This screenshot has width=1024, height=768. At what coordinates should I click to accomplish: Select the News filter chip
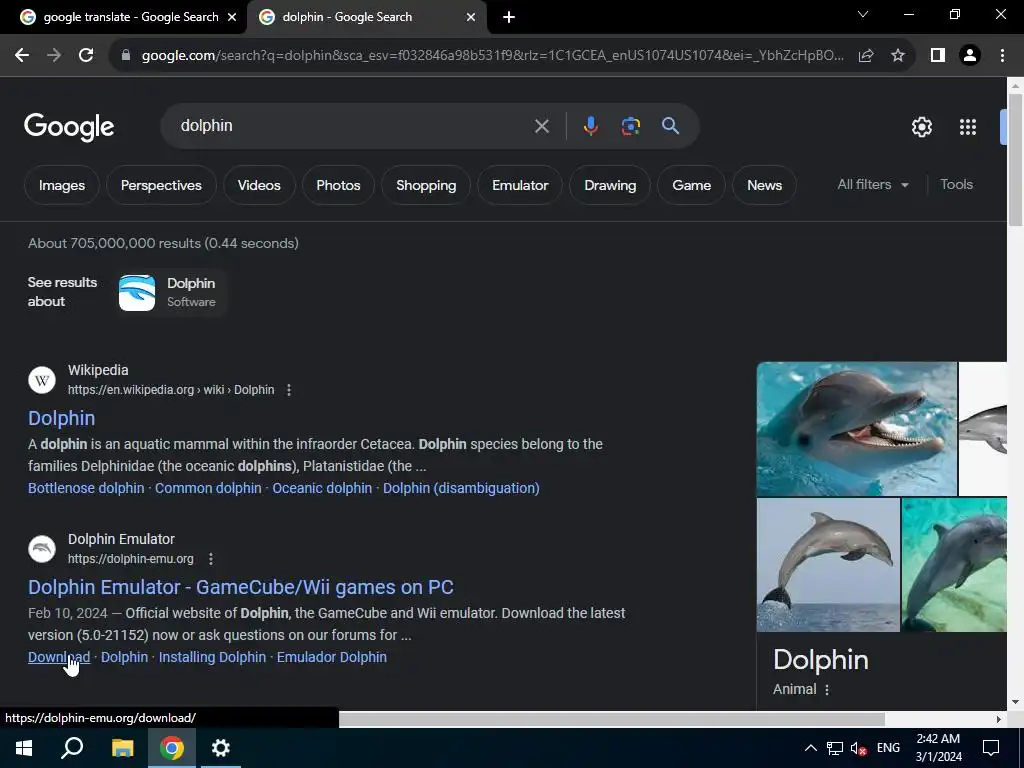[764, 185]
